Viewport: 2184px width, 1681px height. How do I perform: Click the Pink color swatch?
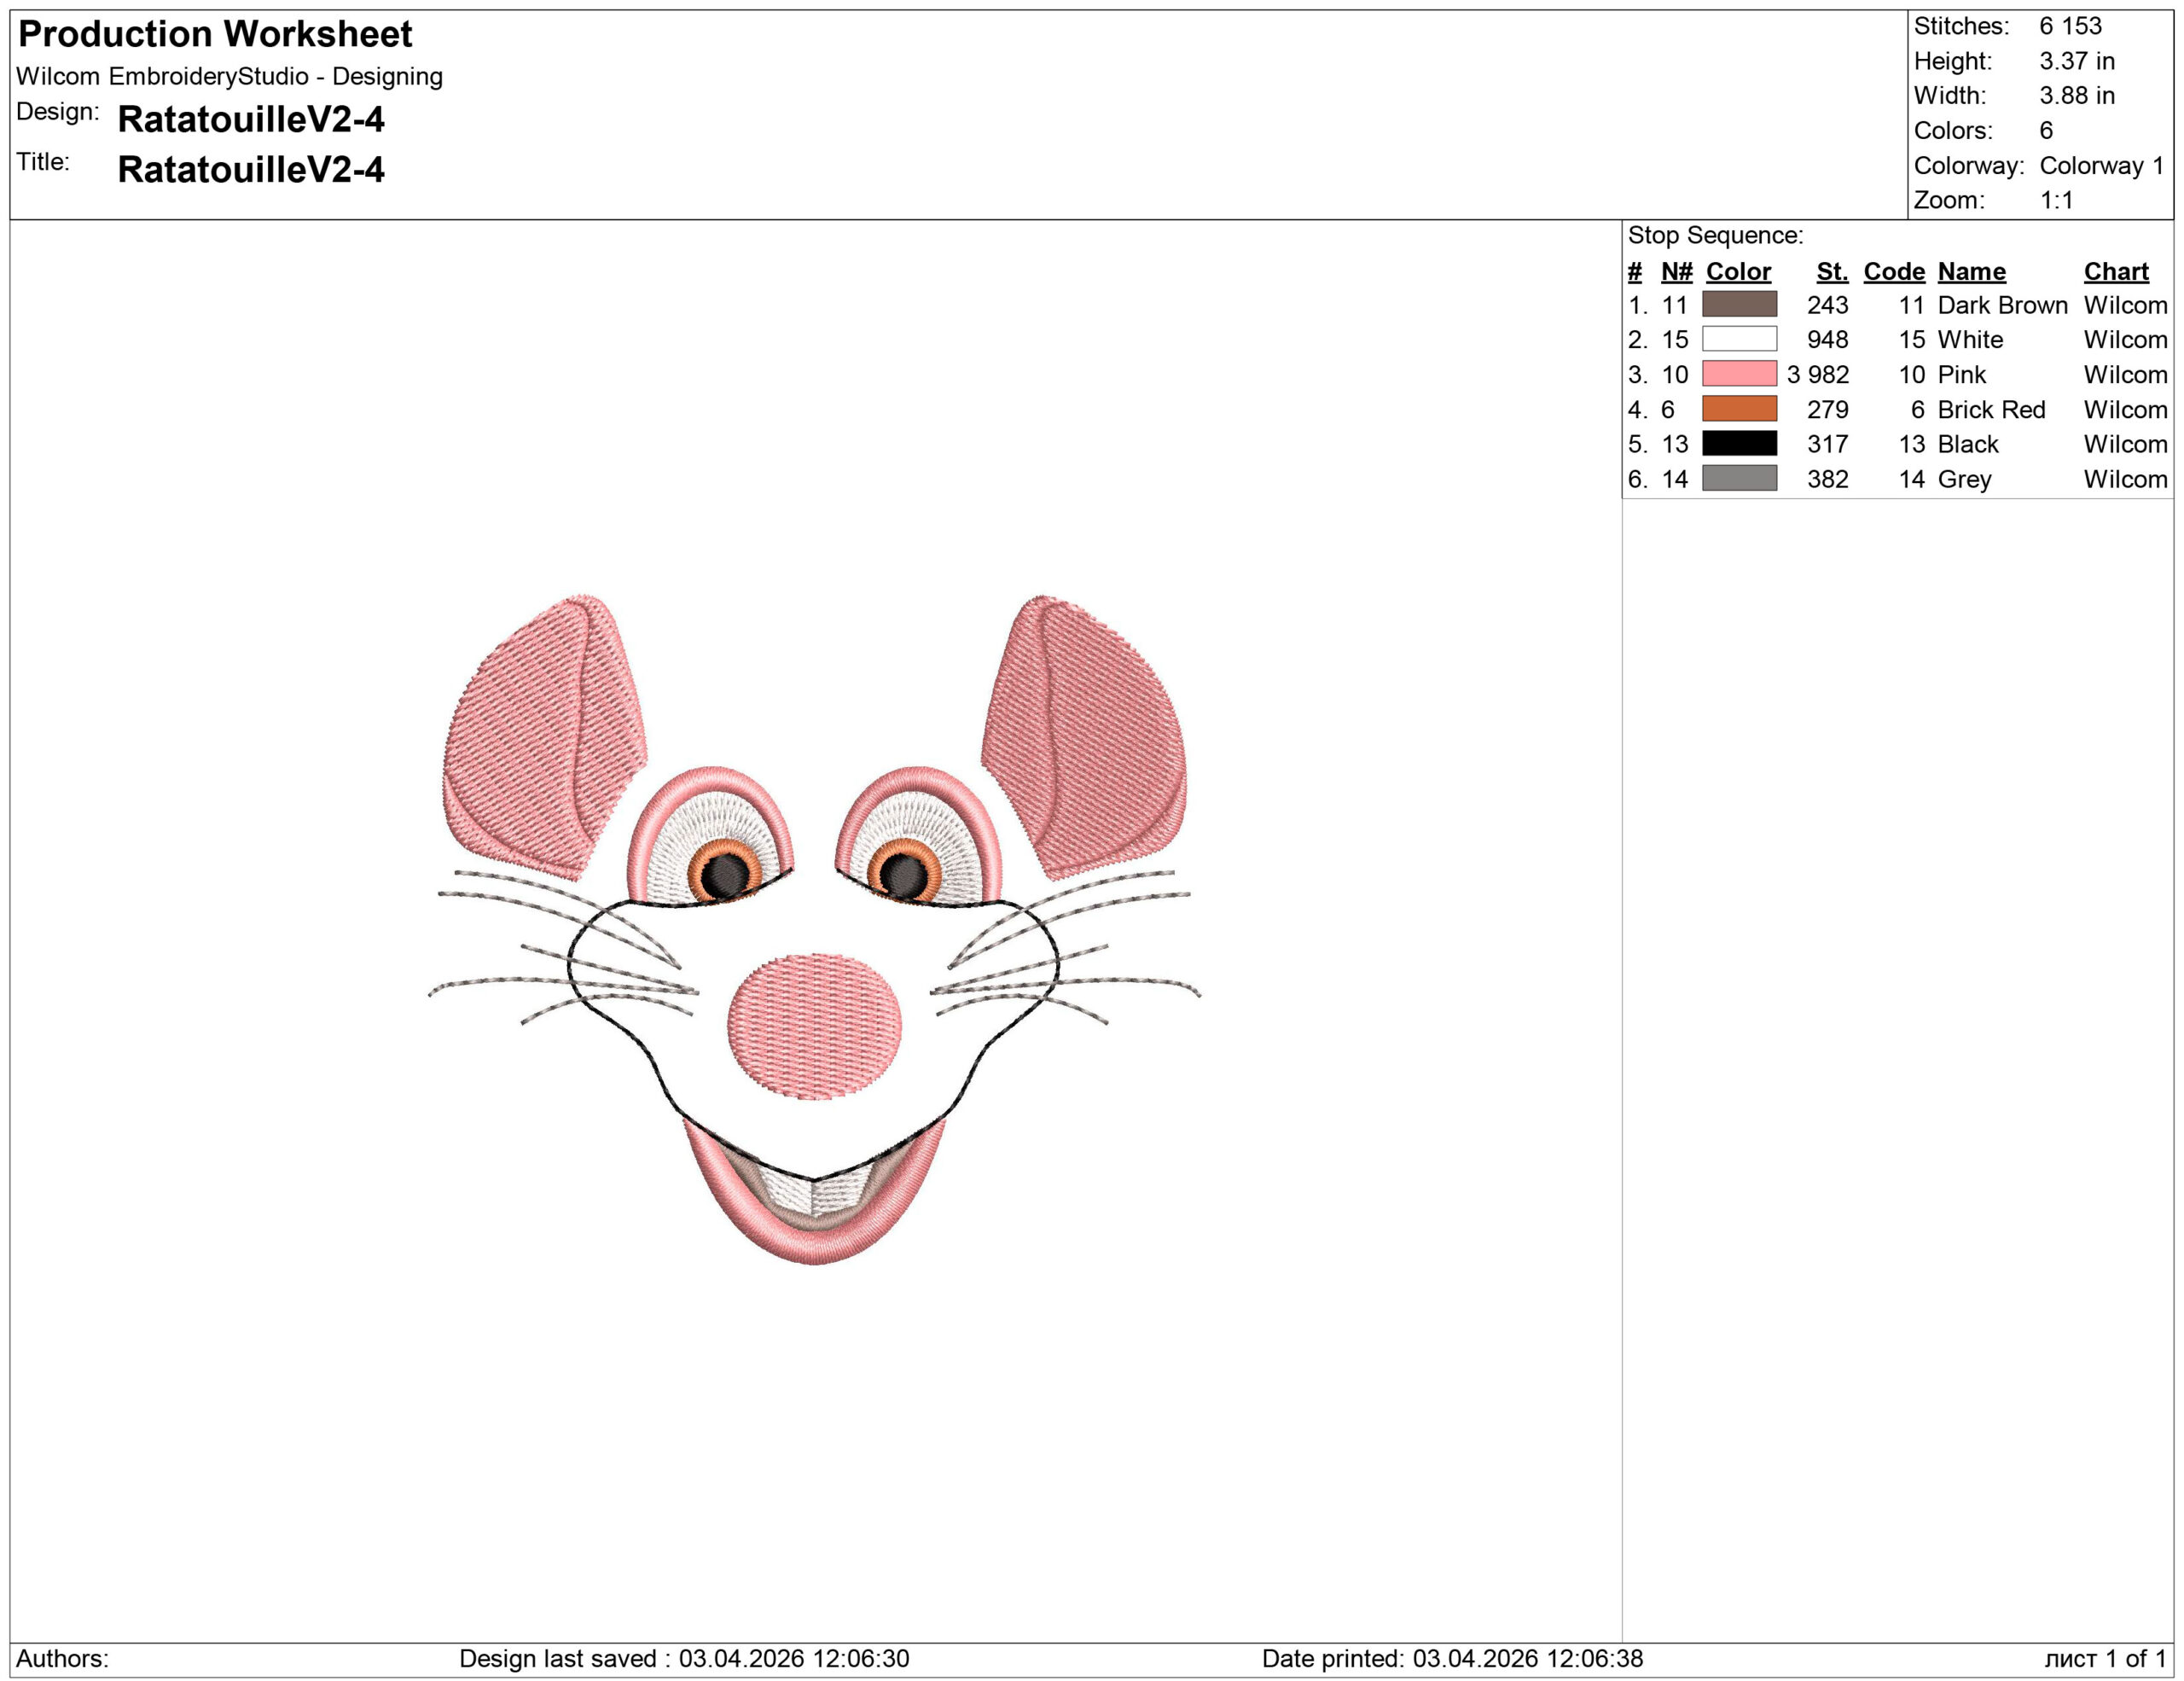coord(1739,374)
